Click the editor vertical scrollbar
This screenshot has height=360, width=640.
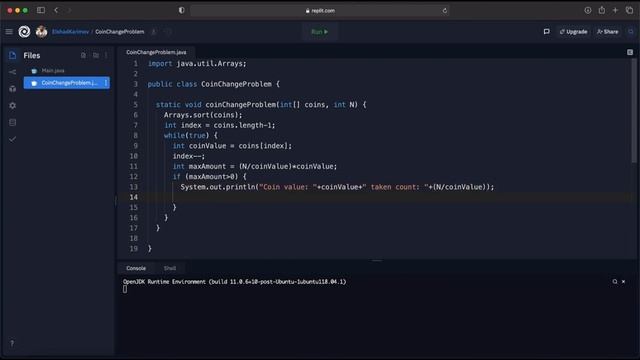coord(634,110)
